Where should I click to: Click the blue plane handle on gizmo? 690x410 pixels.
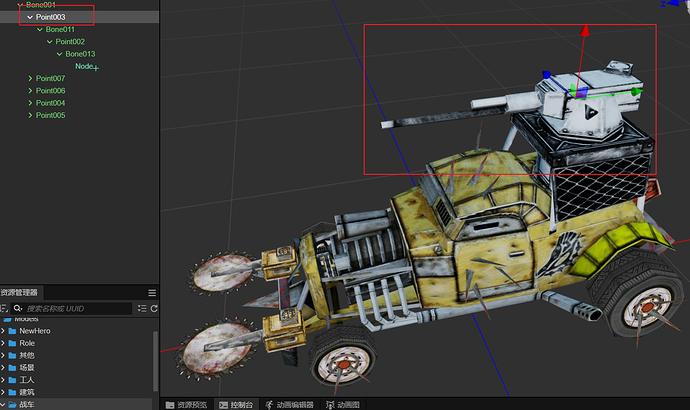pos(581,92)
